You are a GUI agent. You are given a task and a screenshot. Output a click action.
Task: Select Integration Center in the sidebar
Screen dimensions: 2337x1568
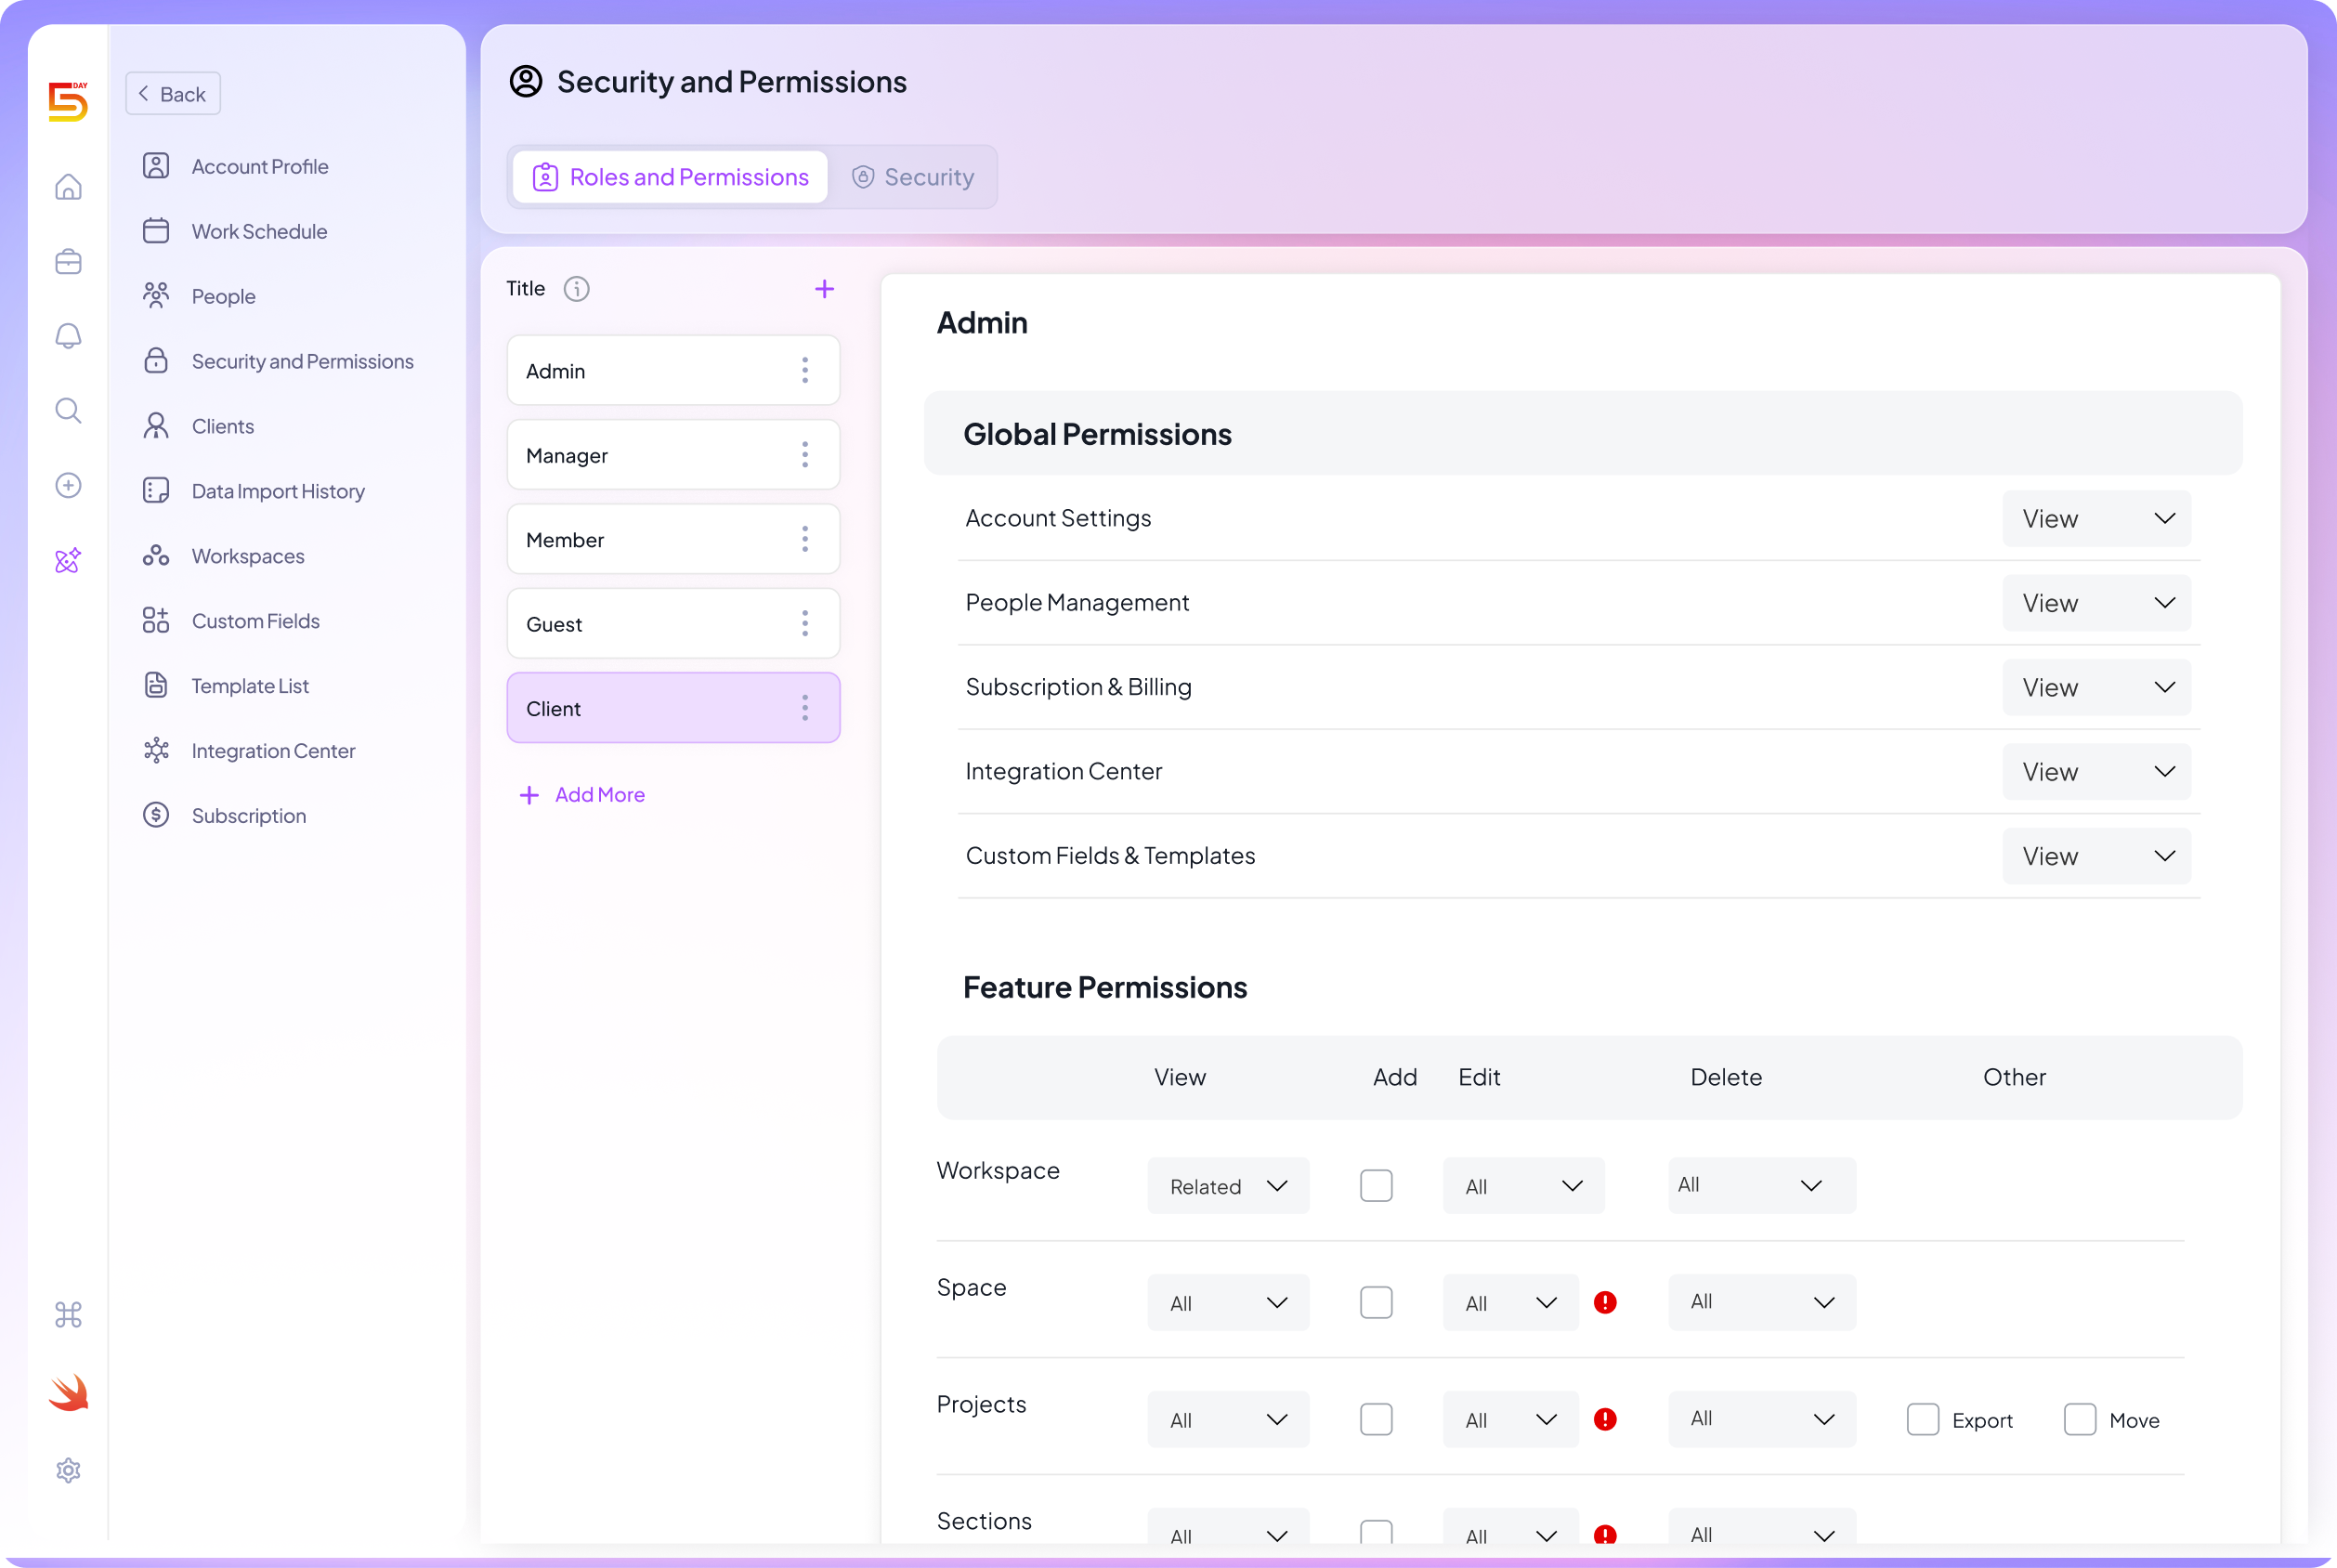tap(273, 750)
